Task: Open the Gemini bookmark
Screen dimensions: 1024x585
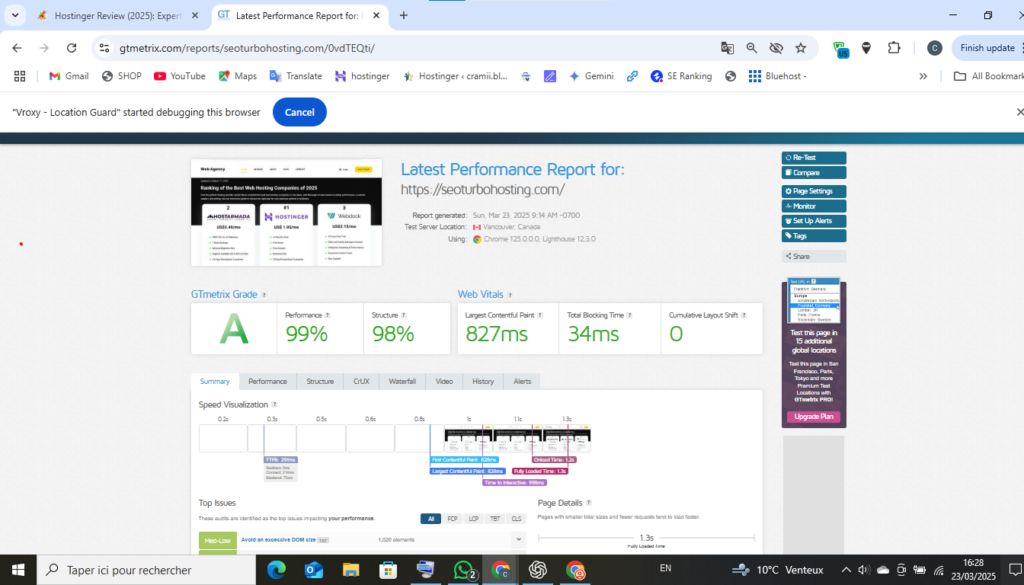Action: click(591, 76)
